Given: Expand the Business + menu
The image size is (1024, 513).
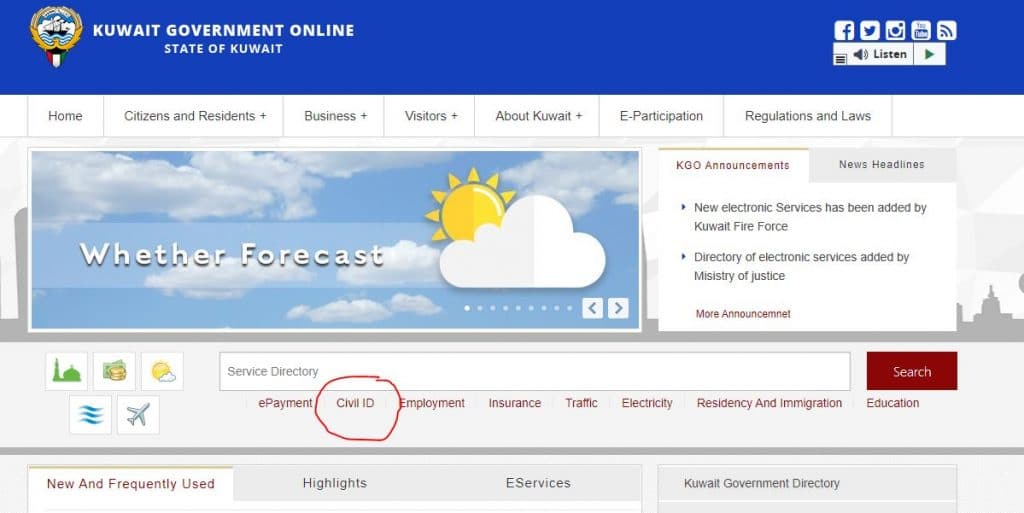Looking at the screenshot, I should (x=335, y=116).
